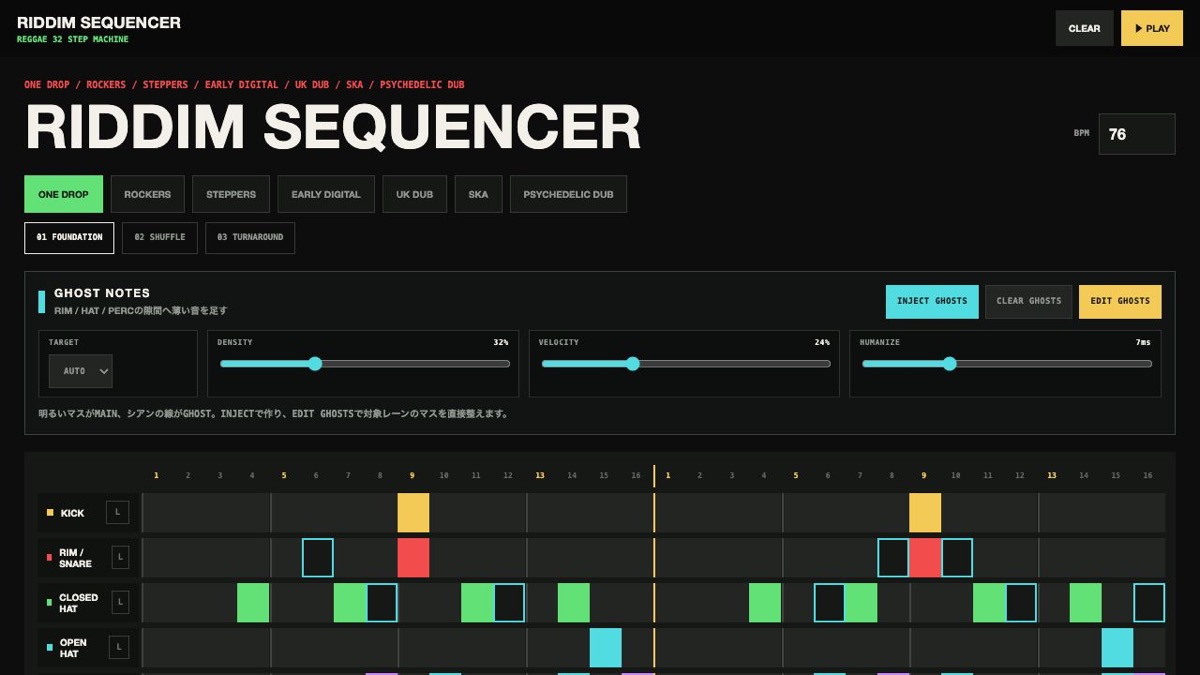Click the Clear Ghosts button
The height and width of the screenshot is (675, 1200).
pyautogui.click(x=1029, y=301)
